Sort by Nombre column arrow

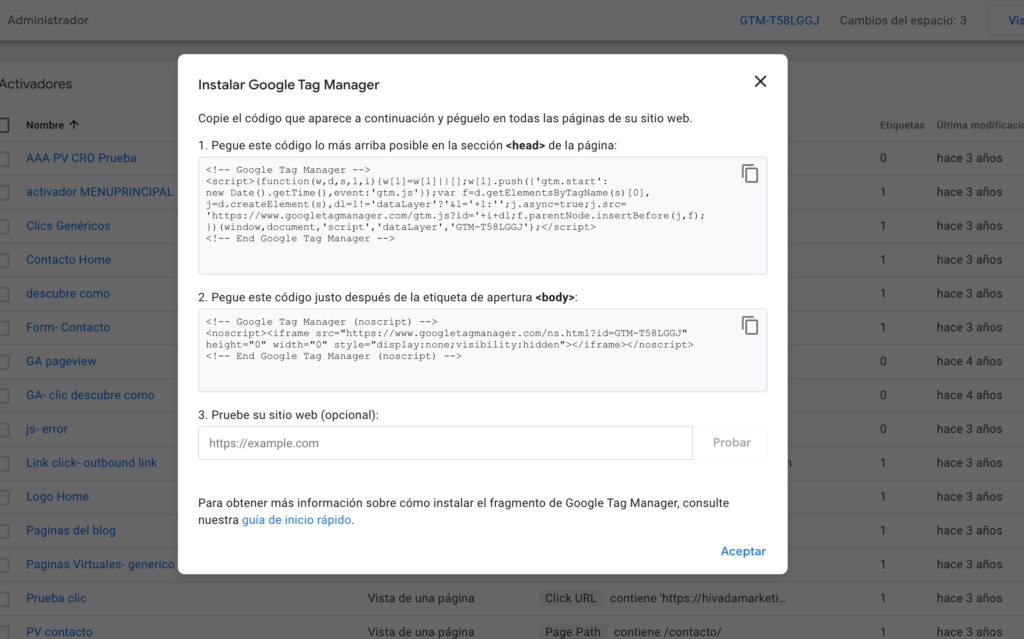(x=74, y=124)
